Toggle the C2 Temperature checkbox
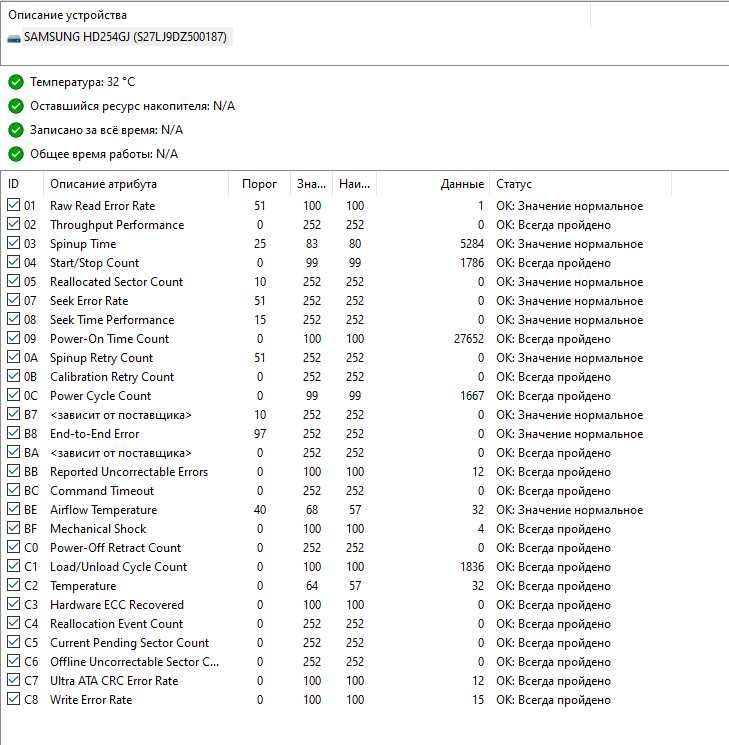 (14, 585)
